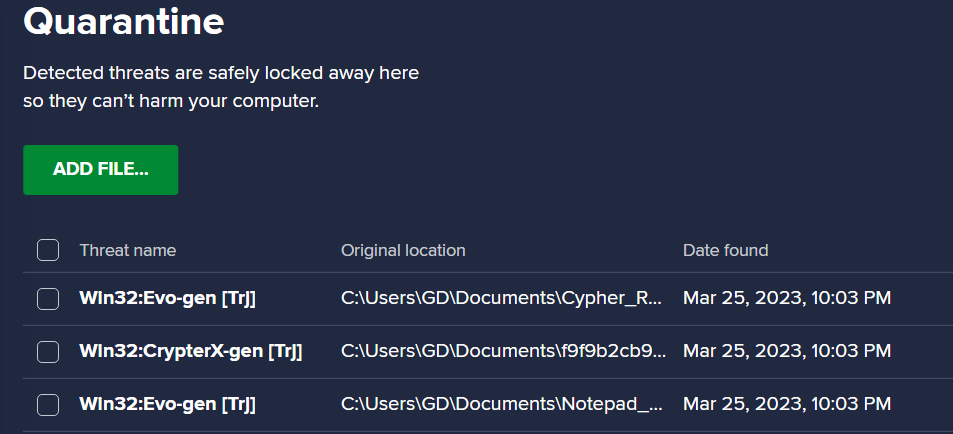Click the date found in the Cypher_R row
Image resolution: width=953 pixels, height=434 pixels.
click(787, 298)
